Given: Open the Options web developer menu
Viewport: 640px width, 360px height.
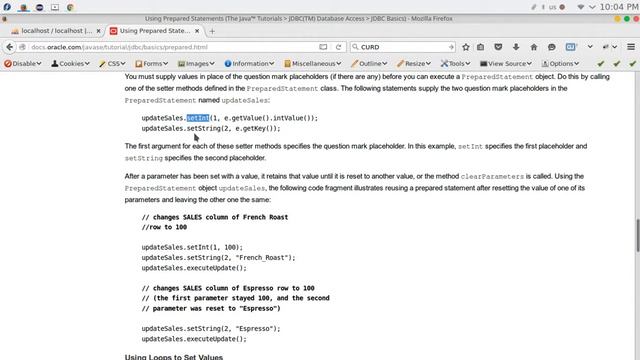Looking at the screenshot, I should (x=560, y=64).
